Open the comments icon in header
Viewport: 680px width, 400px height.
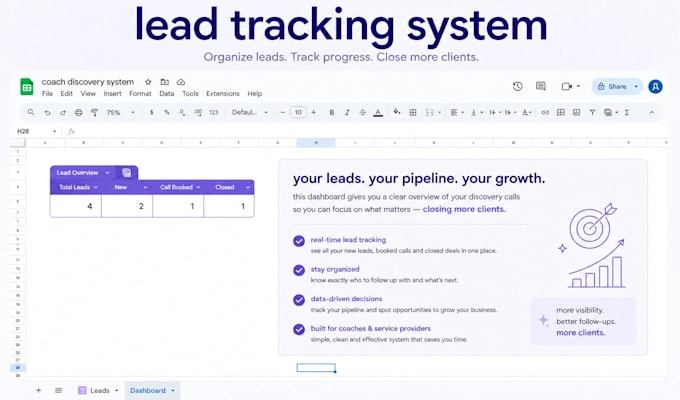540,86
